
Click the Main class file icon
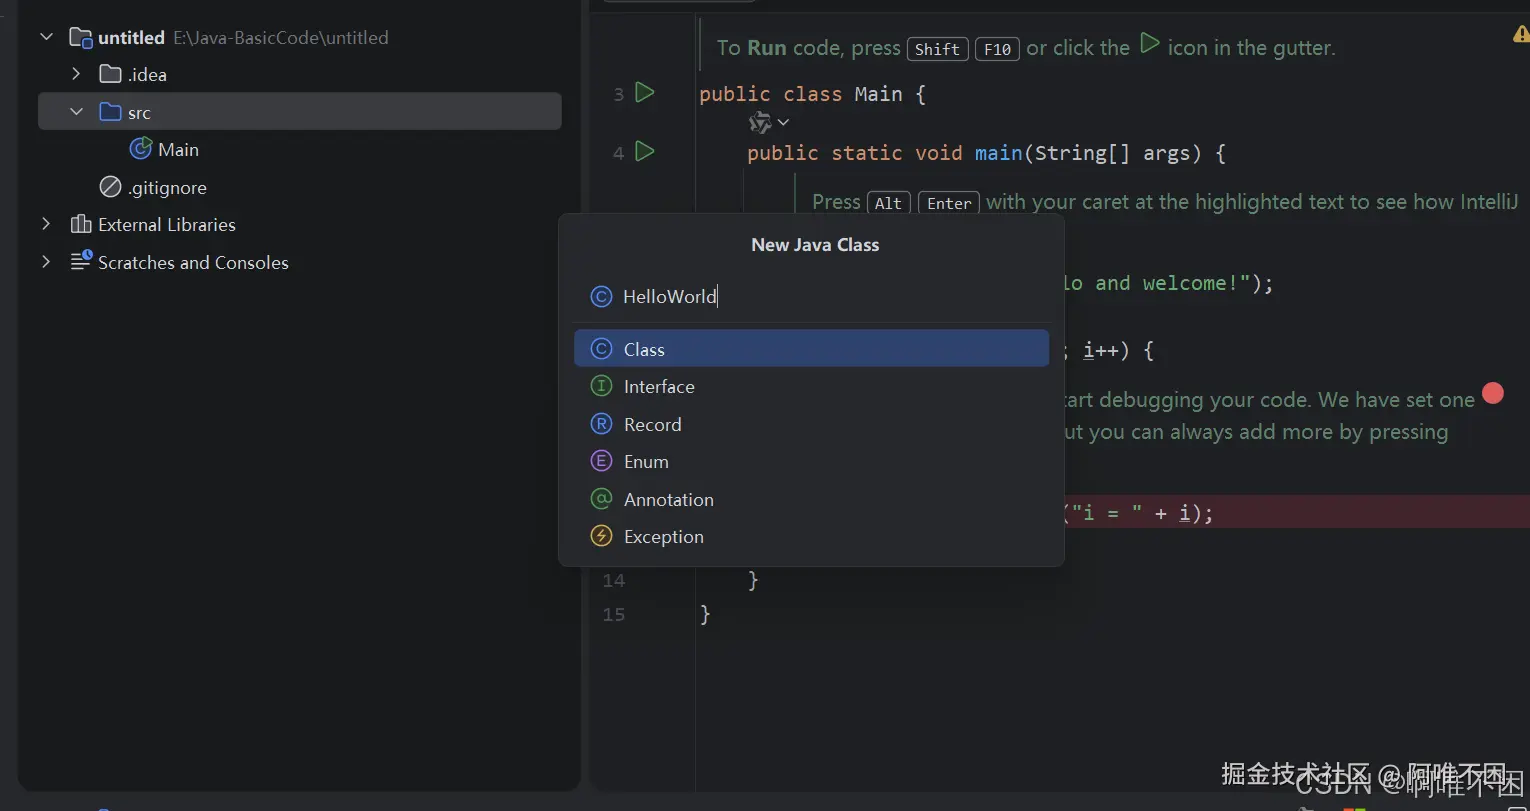(141, 149)
